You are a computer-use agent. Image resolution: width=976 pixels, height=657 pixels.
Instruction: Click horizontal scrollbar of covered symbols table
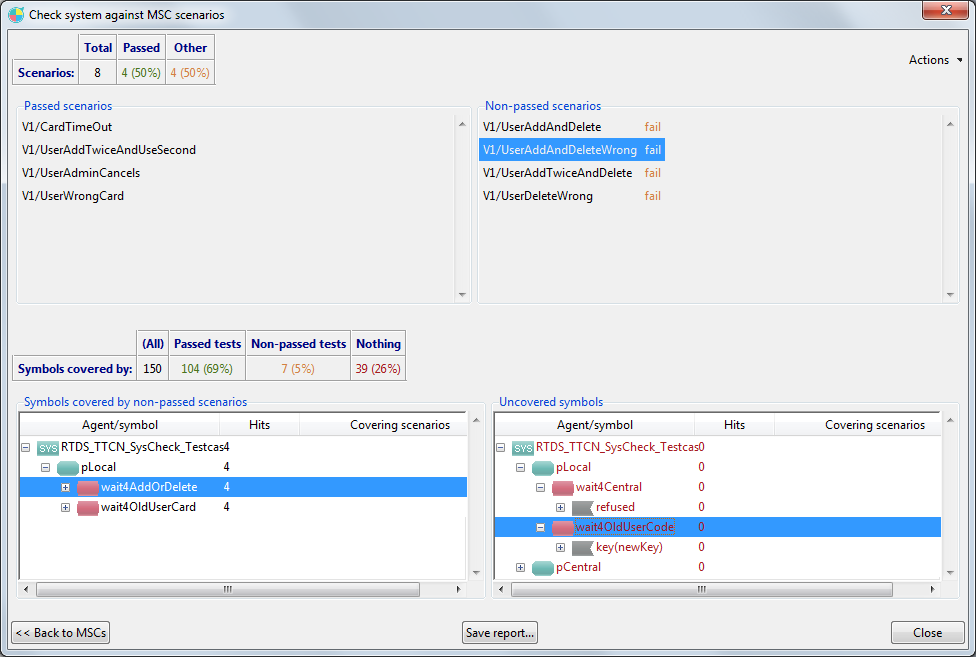pos(228,590)
